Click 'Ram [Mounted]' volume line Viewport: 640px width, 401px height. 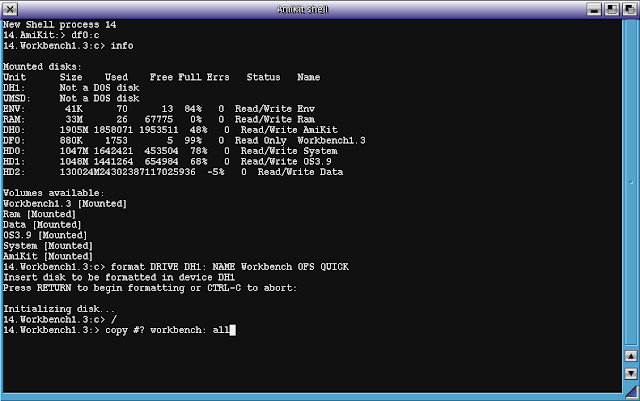(40, 214)
